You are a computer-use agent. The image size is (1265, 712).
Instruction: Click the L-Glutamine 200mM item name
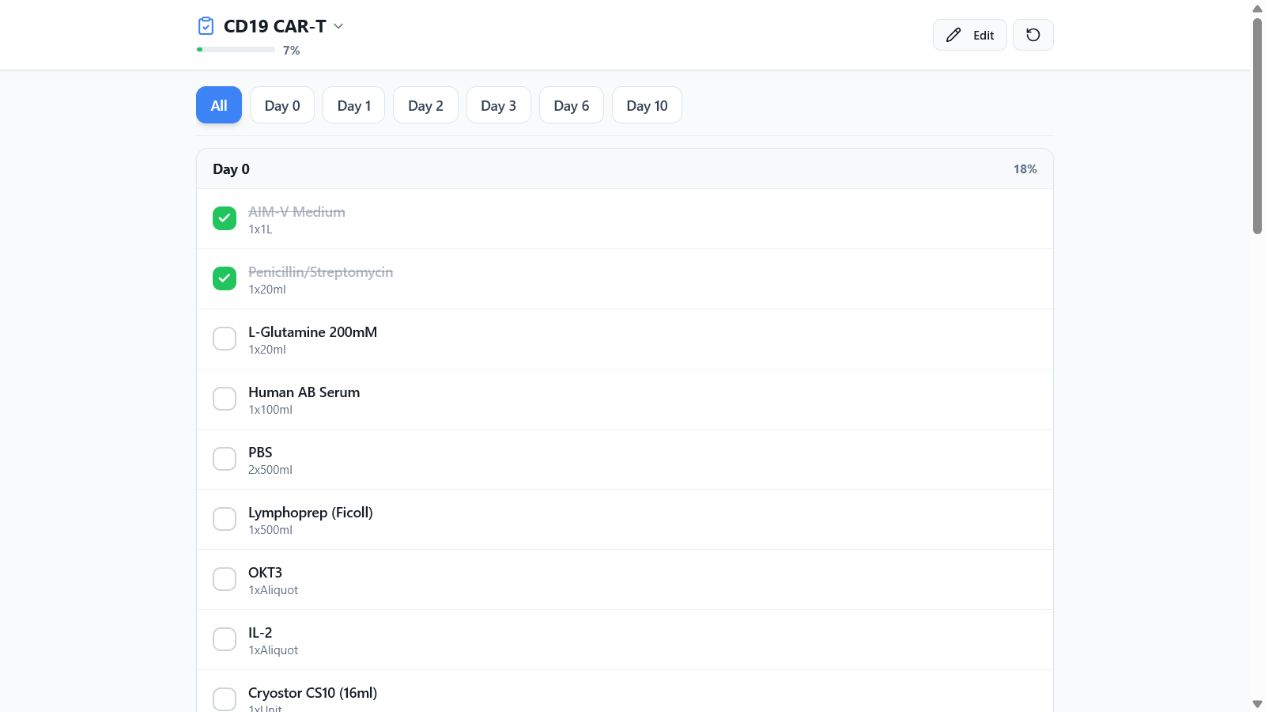coord(313,332)
